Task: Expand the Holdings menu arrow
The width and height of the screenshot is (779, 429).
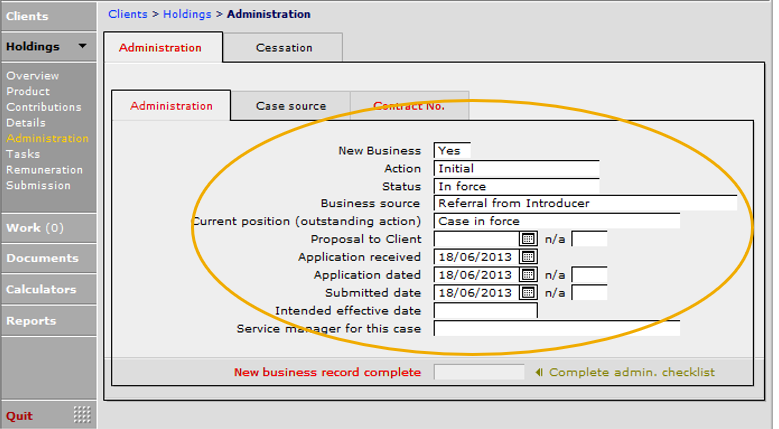Action: [x=82, y=46]
